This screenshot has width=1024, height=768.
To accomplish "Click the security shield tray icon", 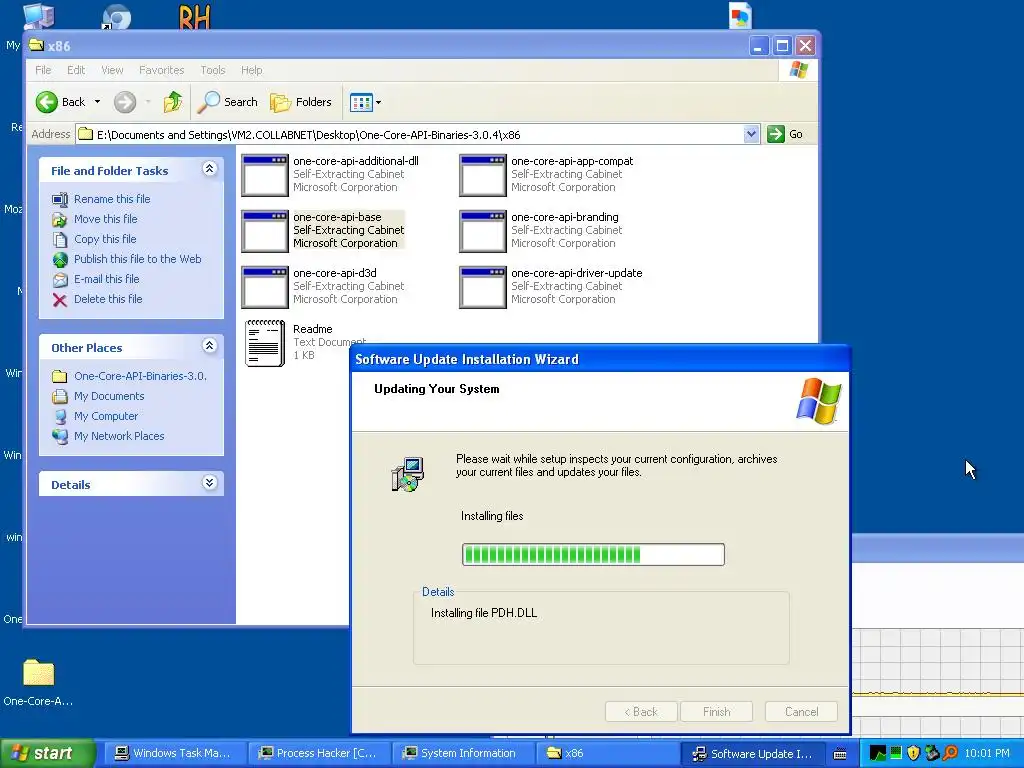I will (x=914, y=753).
